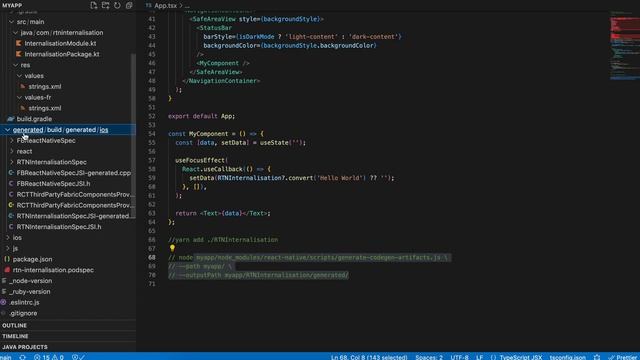
Task: Click the '//yarn add ./RTNInternalisation' comment
Action: tap(223, 240)
